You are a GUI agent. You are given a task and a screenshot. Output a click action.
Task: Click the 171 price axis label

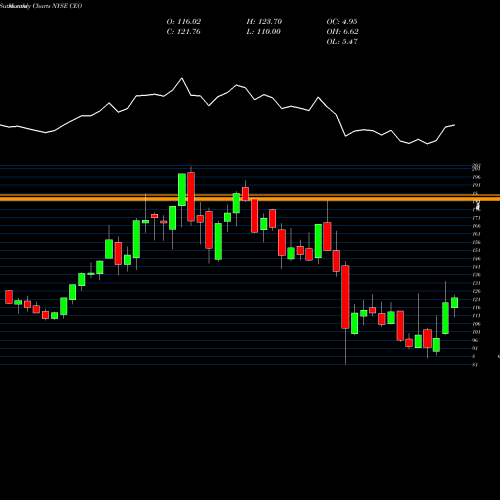476,218
